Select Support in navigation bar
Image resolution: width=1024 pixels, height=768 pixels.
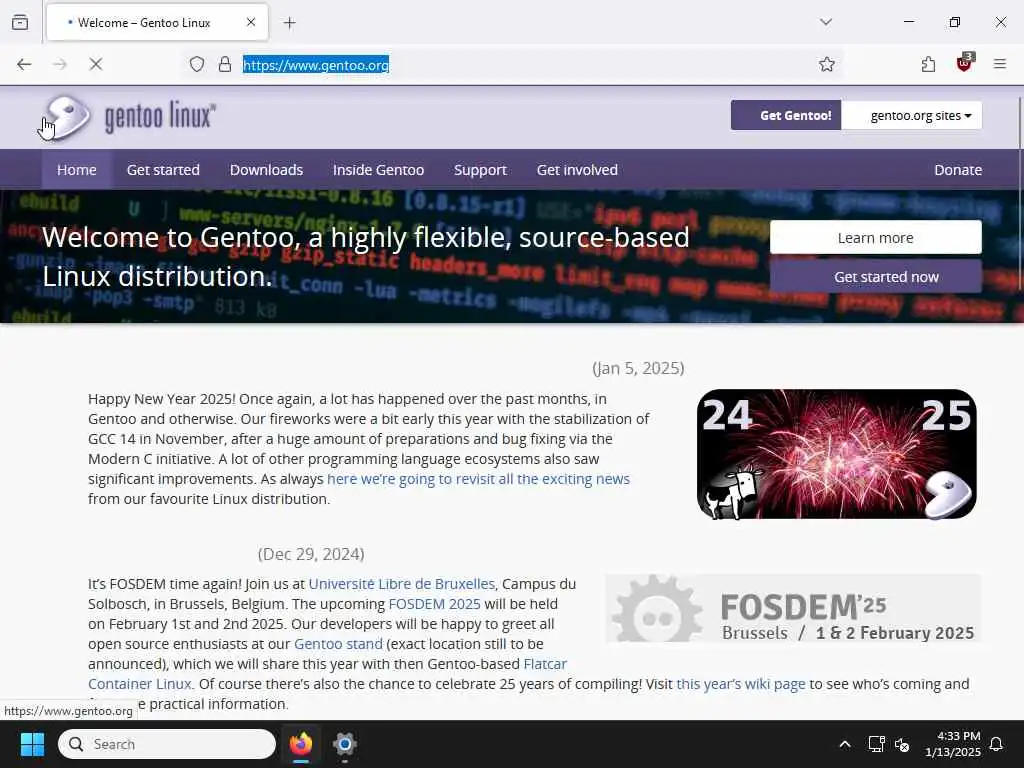pos(481,170)
